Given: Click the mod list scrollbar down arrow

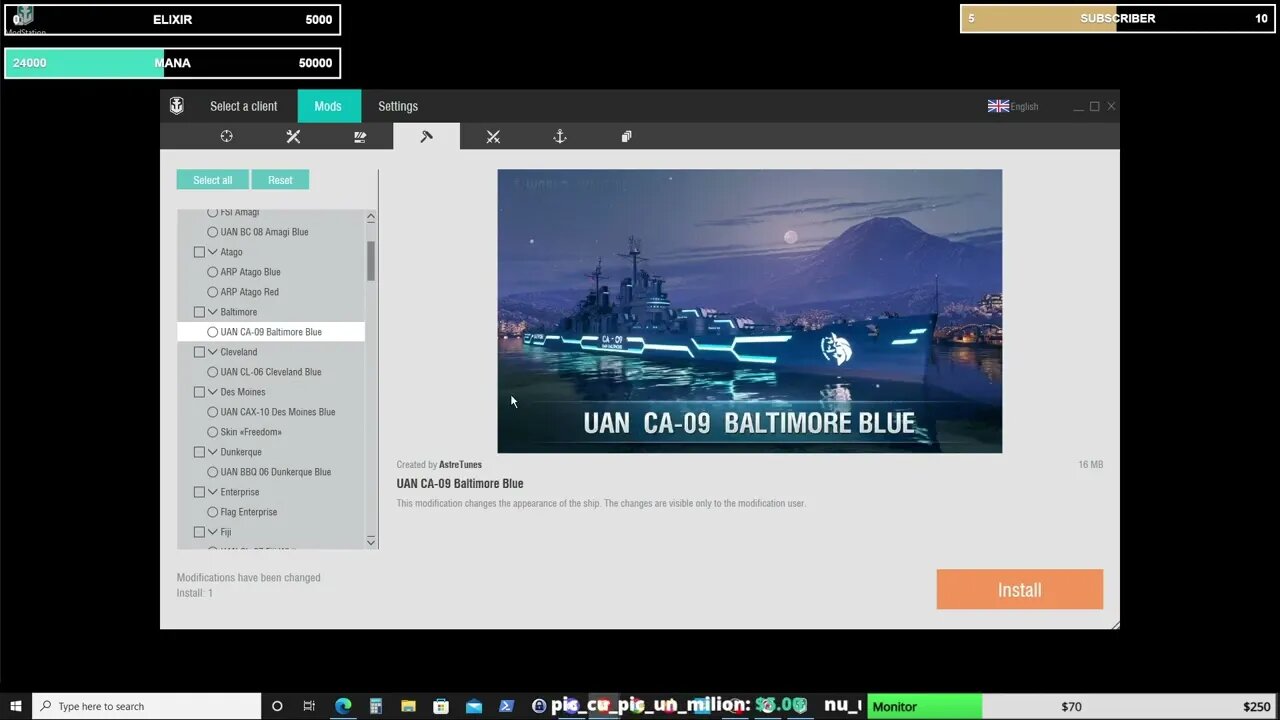Looking at the screenshot, I should 371,541.
